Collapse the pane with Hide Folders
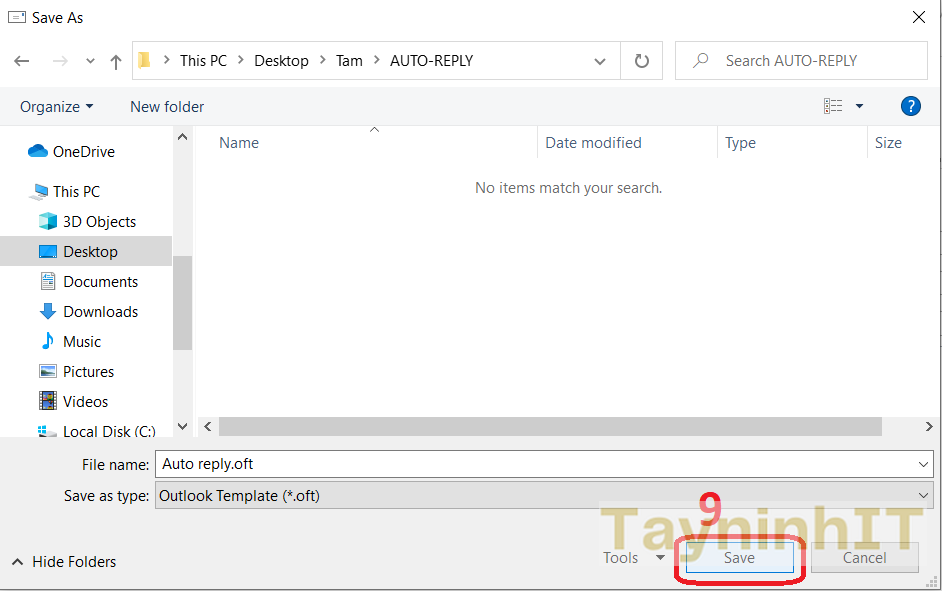Viewport: 942px width, 591px height. pyautogui.click(x=64, y=562)
